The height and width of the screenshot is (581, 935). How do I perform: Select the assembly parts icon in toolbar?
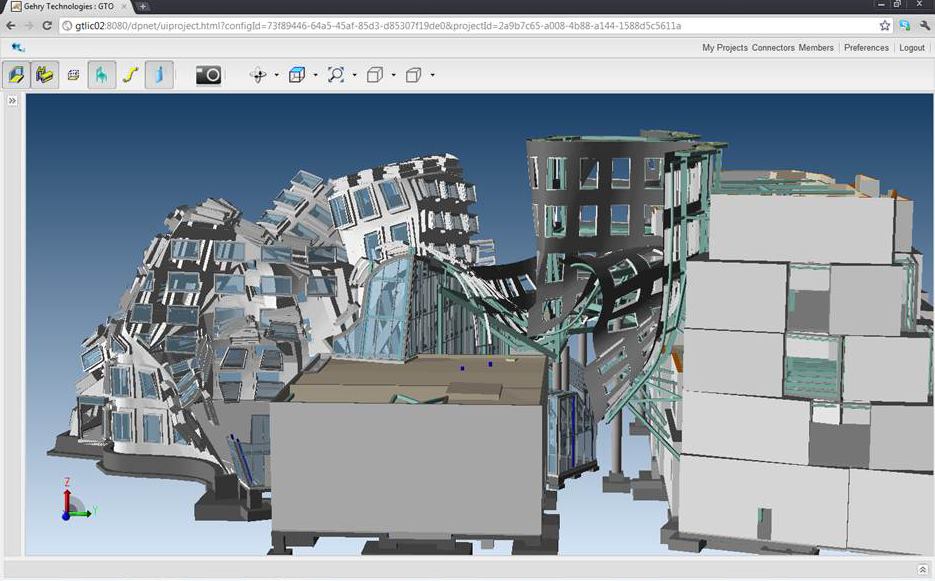[x=44, y=74]
